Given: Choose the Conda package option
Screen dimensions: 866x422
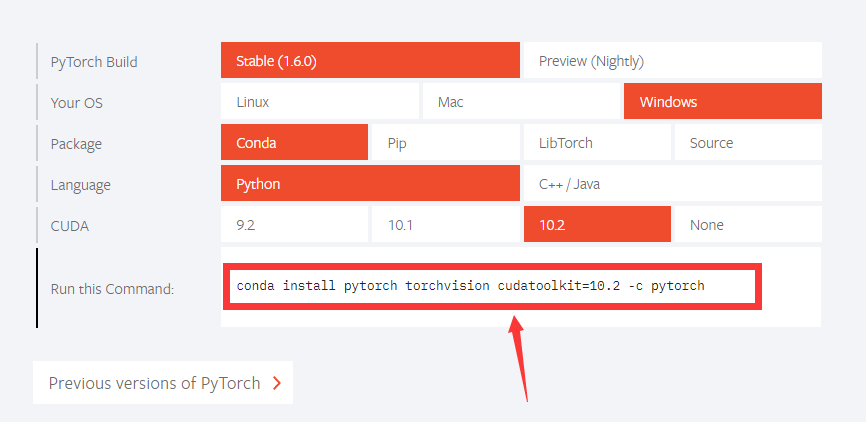Looking at the screenshot, I should (295, 143).
